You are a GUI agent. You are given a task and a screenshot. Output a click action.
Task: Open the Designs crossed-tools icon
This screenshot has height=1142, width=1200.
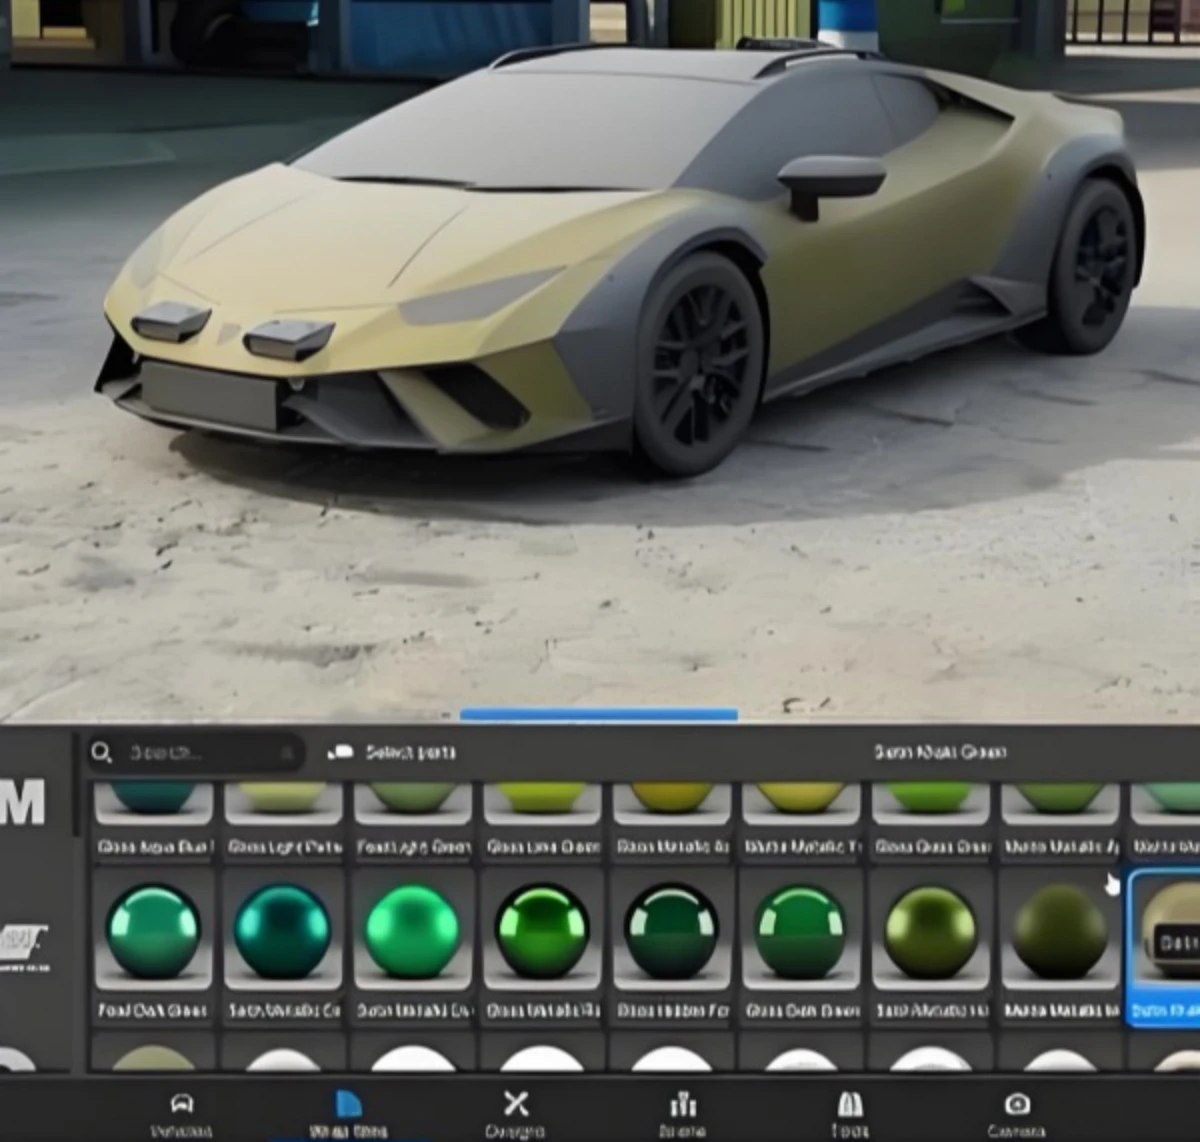pos(515,1104)
